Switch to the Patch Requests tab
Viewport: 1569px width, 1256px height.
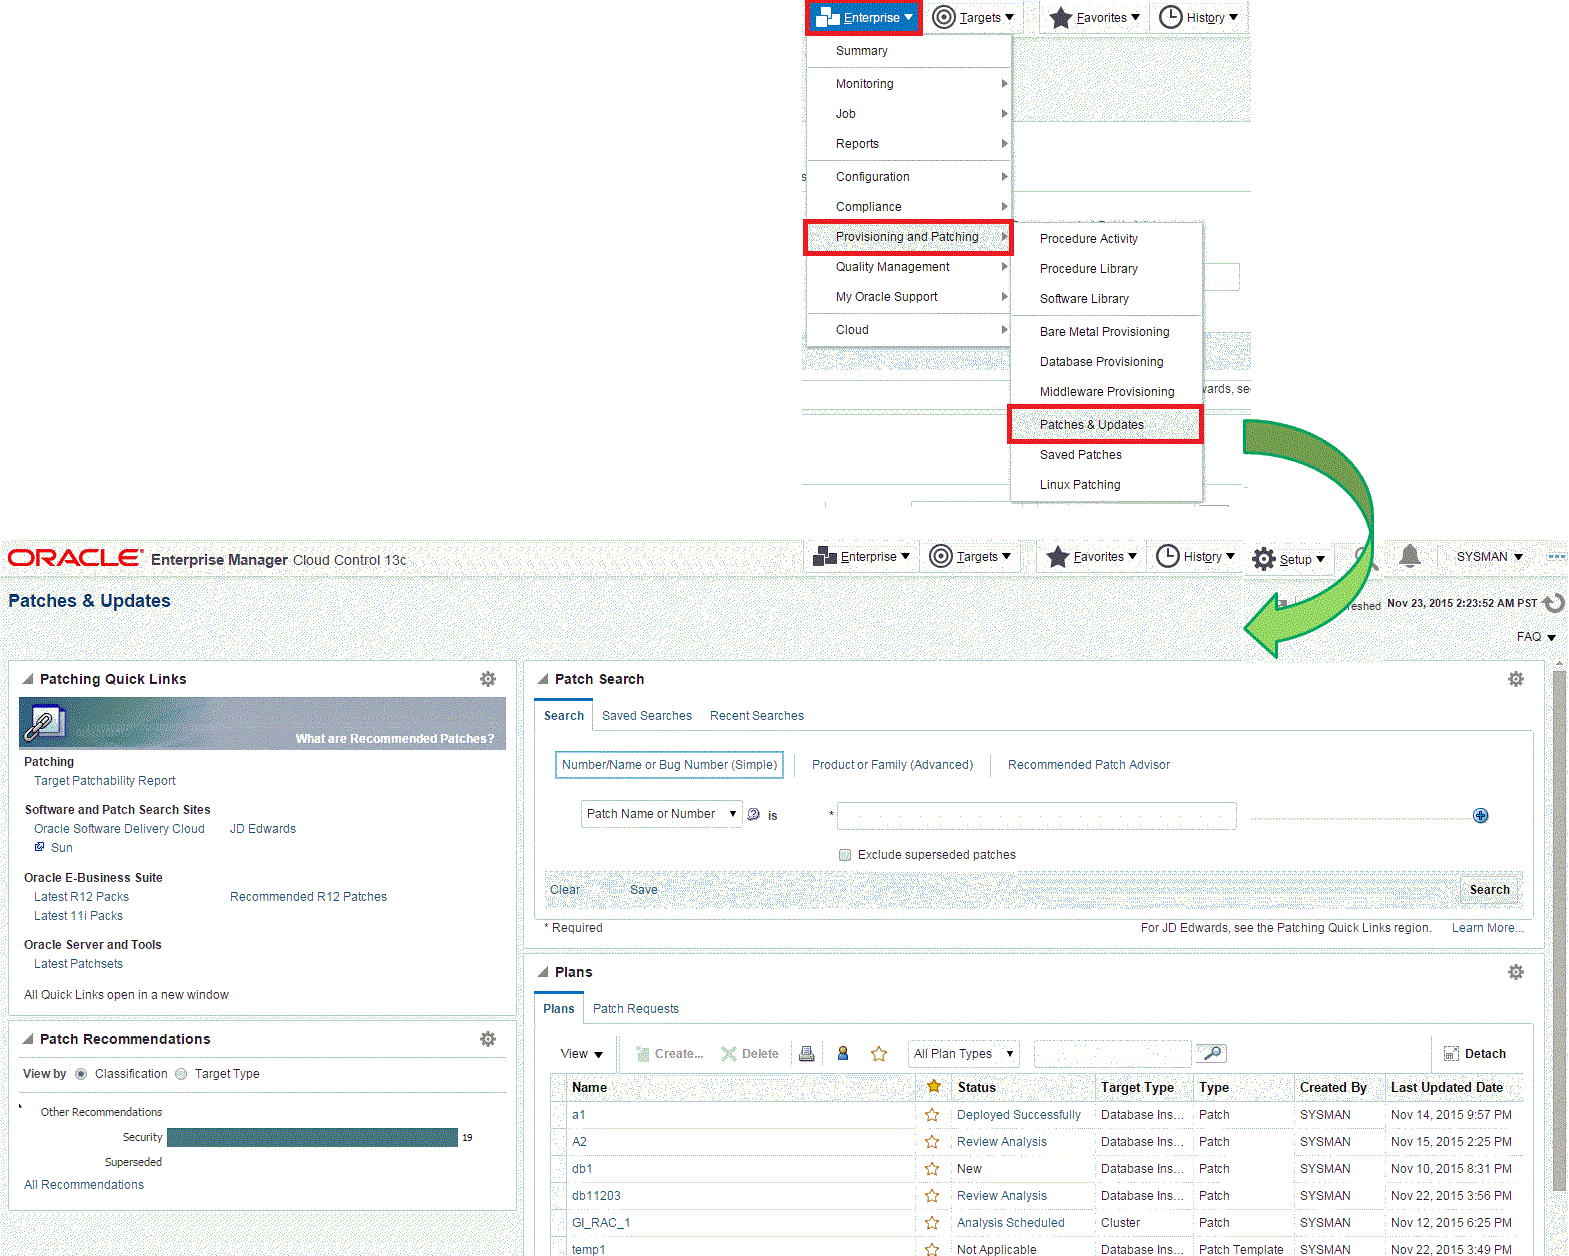(636, 1009)
